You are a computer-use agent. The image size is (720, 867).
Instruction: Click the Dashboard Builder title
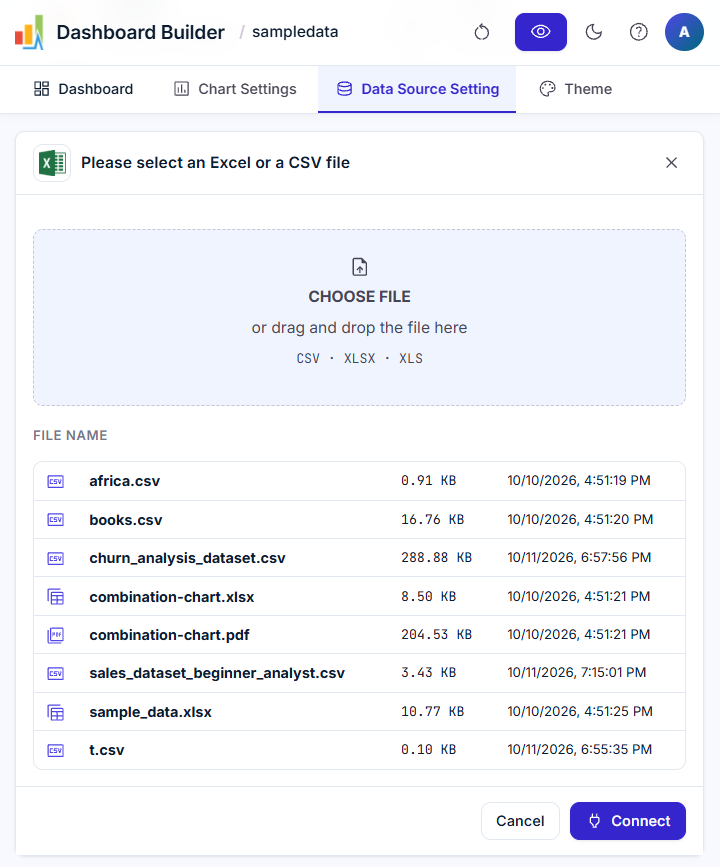140,33
